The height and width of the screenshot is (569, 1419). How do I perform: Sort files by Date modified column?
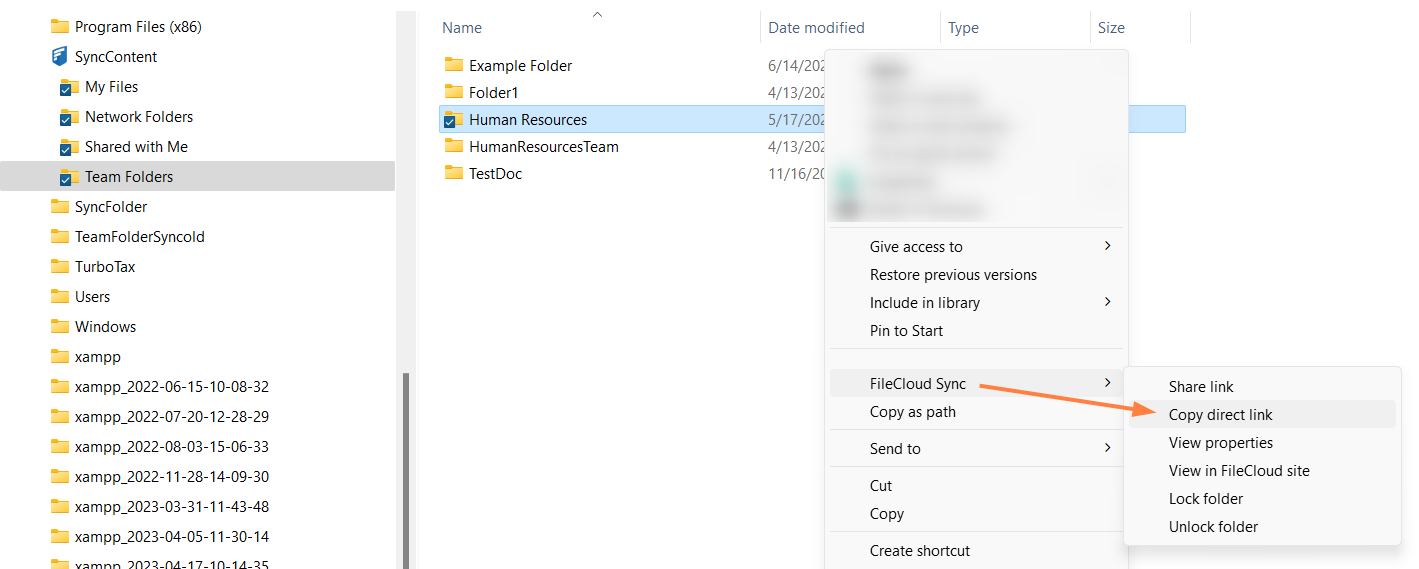816,28
